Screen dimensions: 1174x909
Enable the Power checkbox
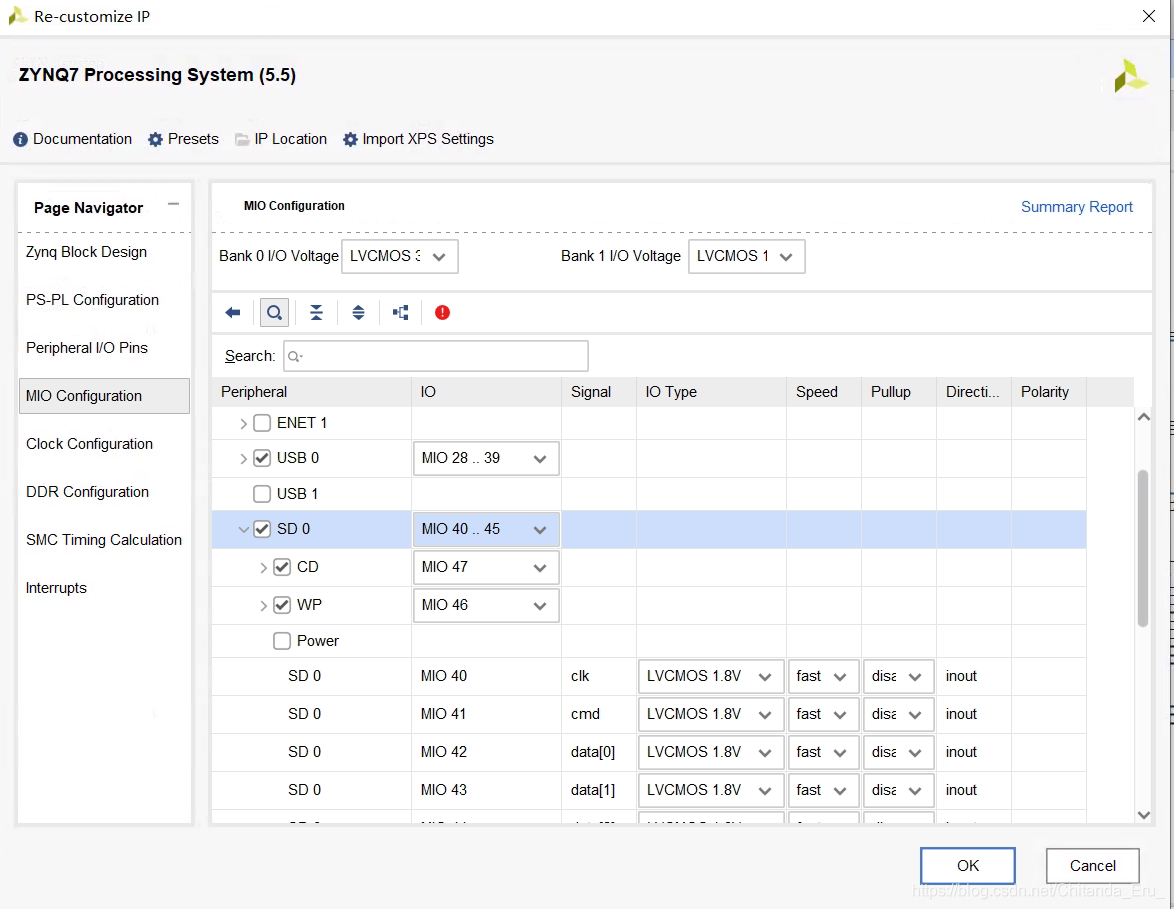pyautogui.click(x=282, y=641)
